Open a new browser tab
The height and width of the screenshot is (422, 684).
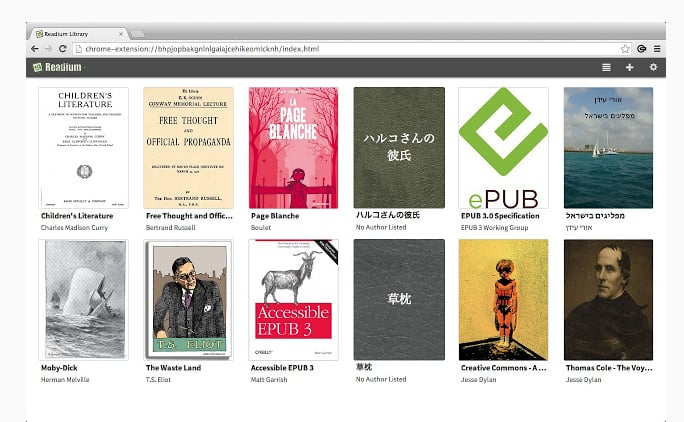(x=137, y=34)
